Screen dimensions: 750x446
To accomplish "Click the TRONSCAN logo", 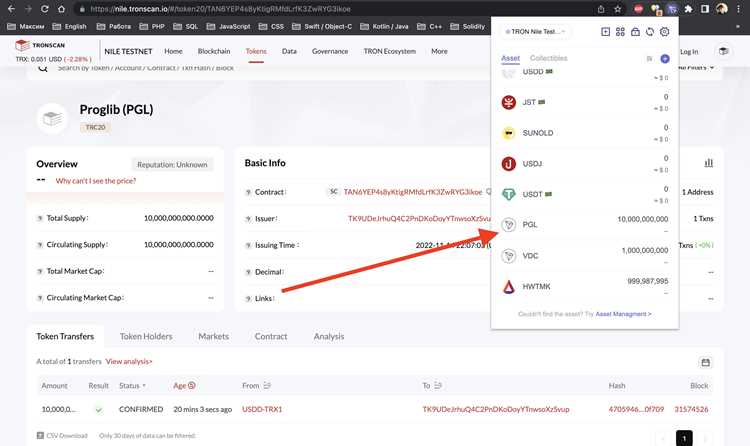I will point(40,45).
